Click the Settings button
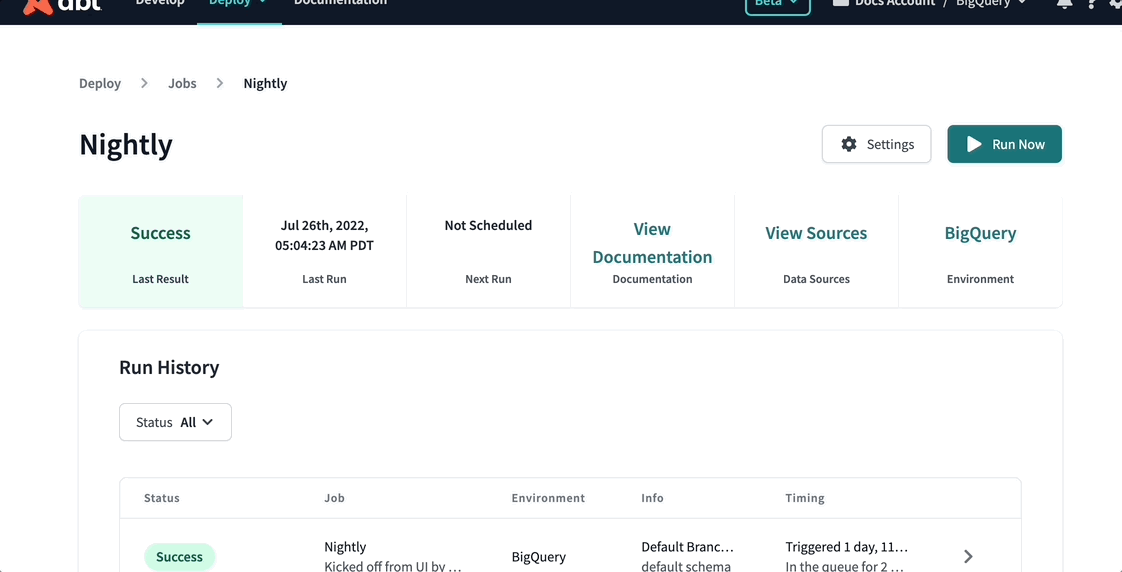Viewport: 1122px width, 572px height. [877, 144]
